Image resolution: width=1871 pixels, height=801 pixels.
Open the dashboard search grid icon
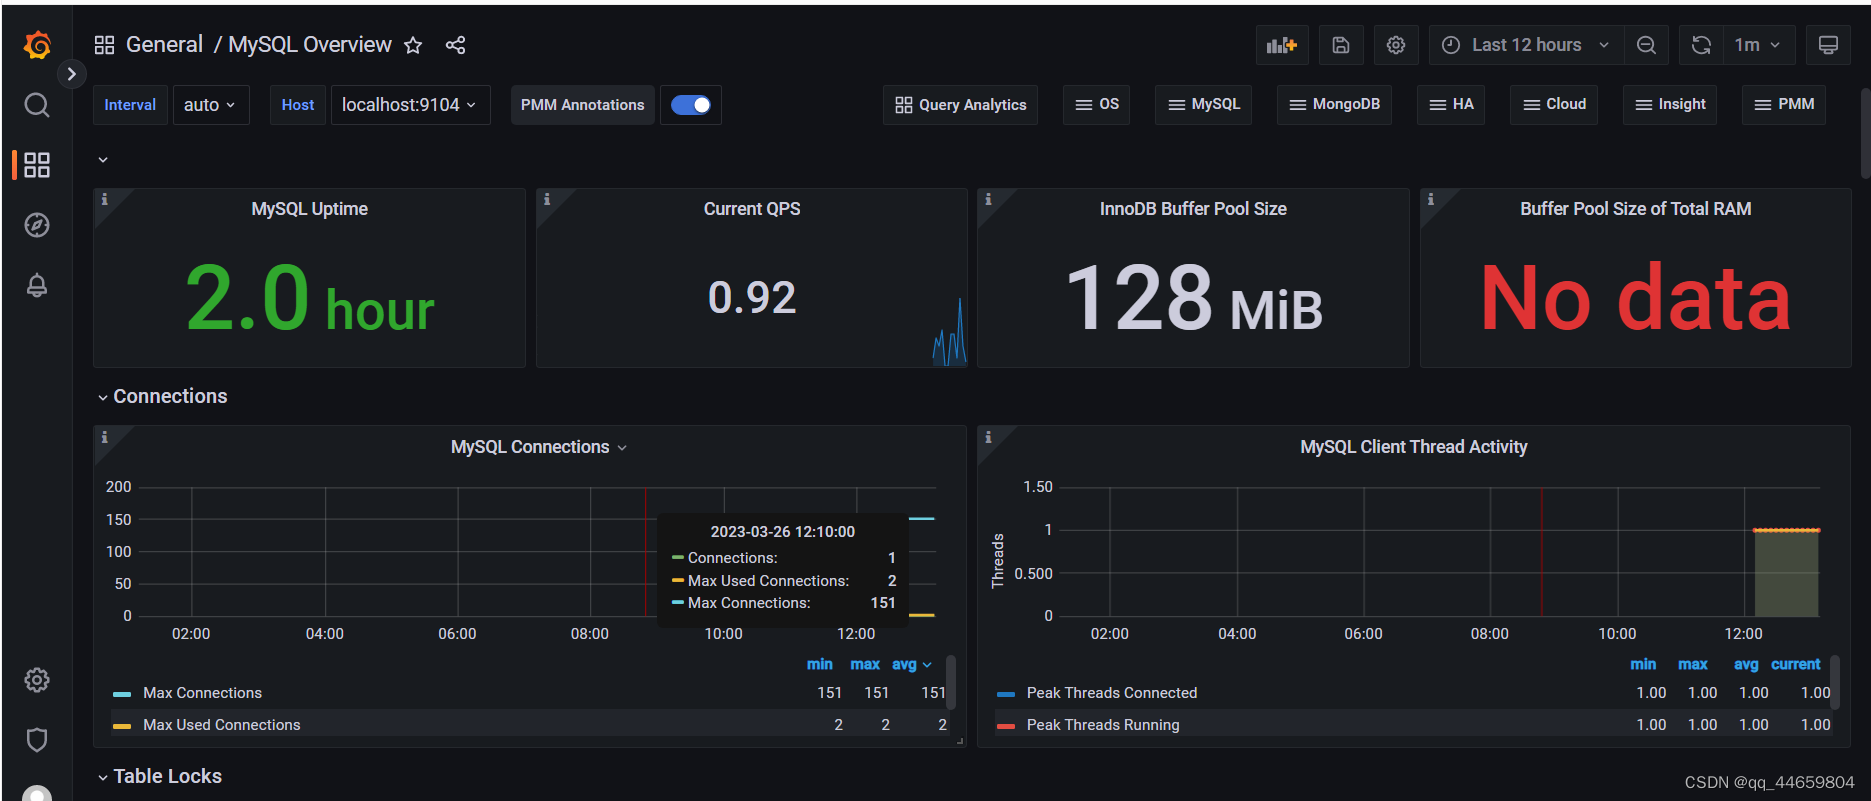click(x=104, y=45)
